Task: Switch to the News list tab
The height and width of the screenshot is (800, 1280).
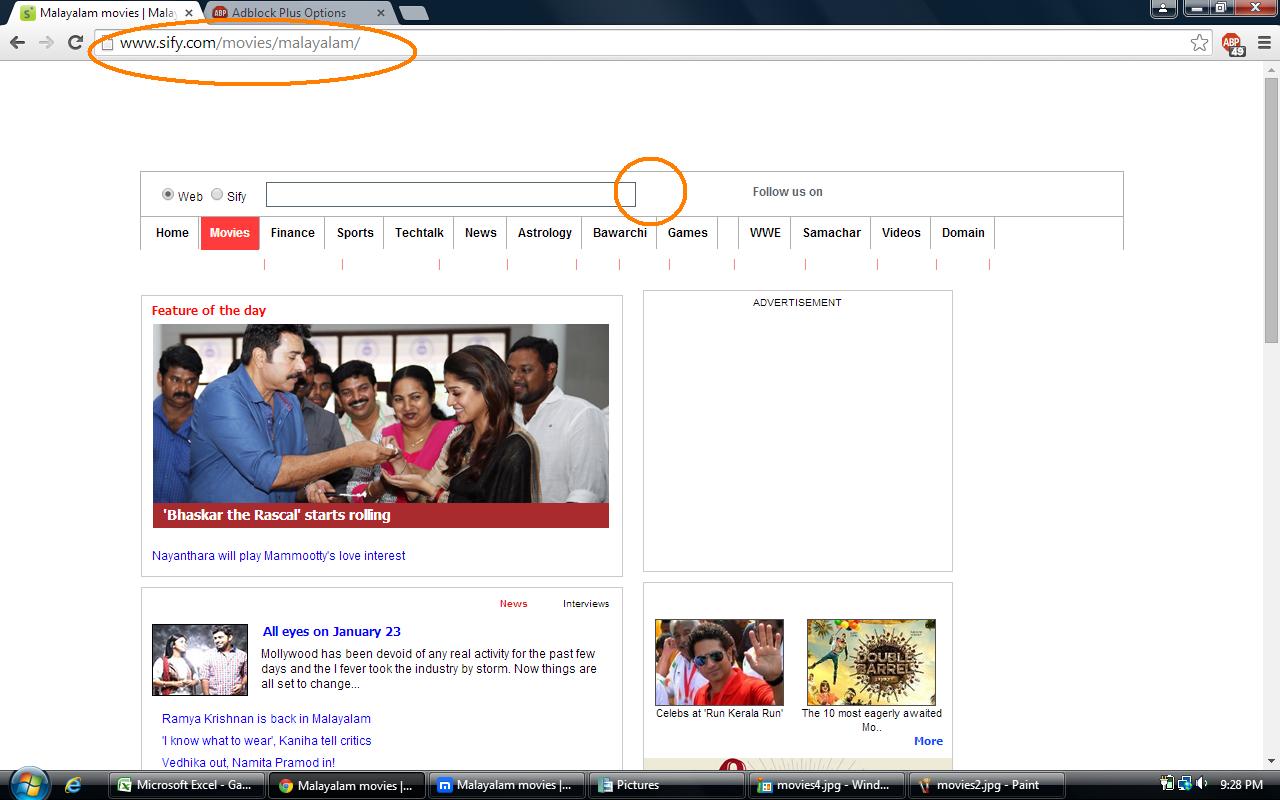Action: (x=514, y=604)
